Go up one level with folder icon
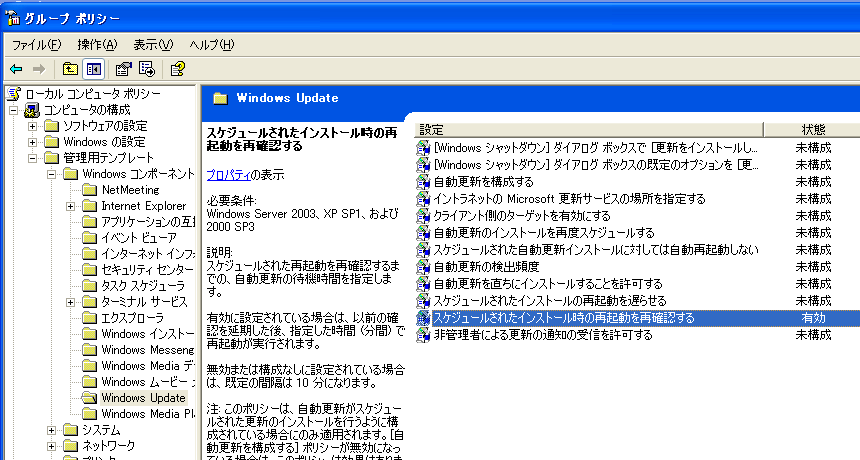 [70, 69]
